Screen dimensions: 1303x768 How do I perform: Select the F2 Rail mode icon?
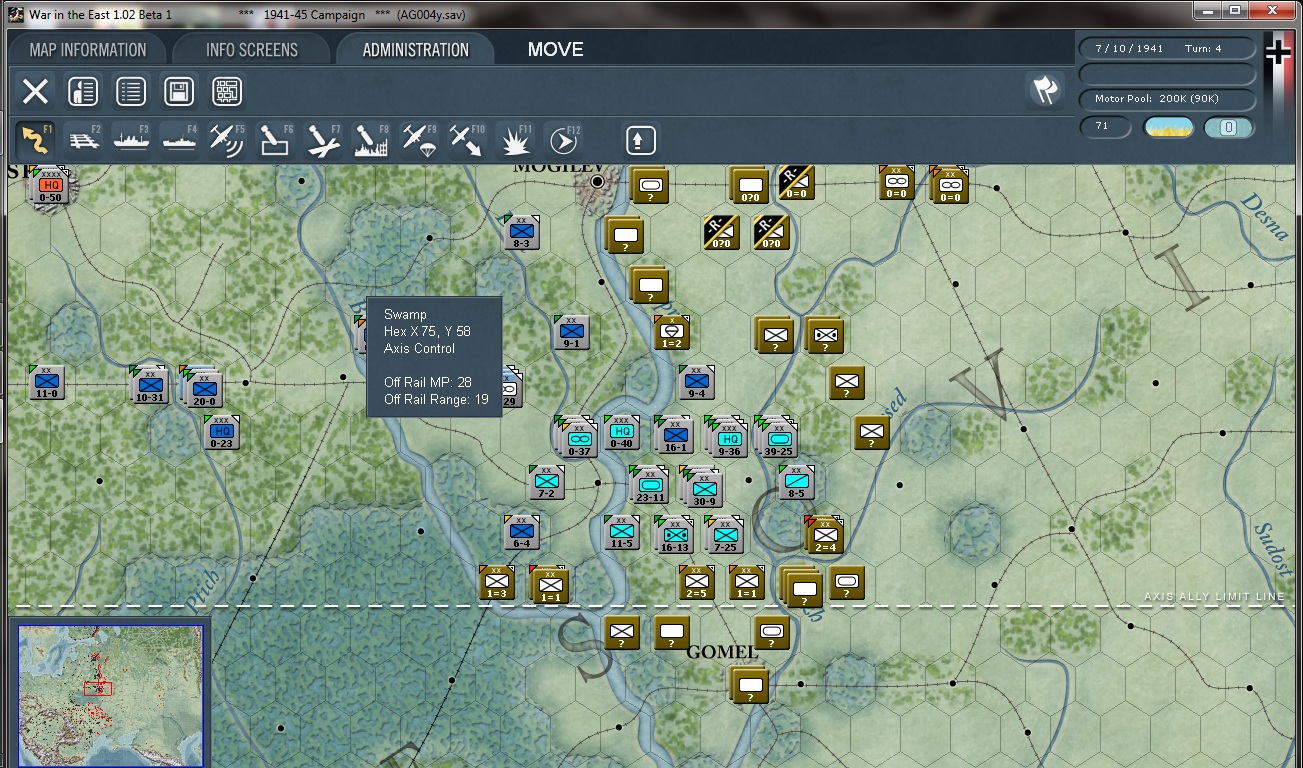(84, 140)
